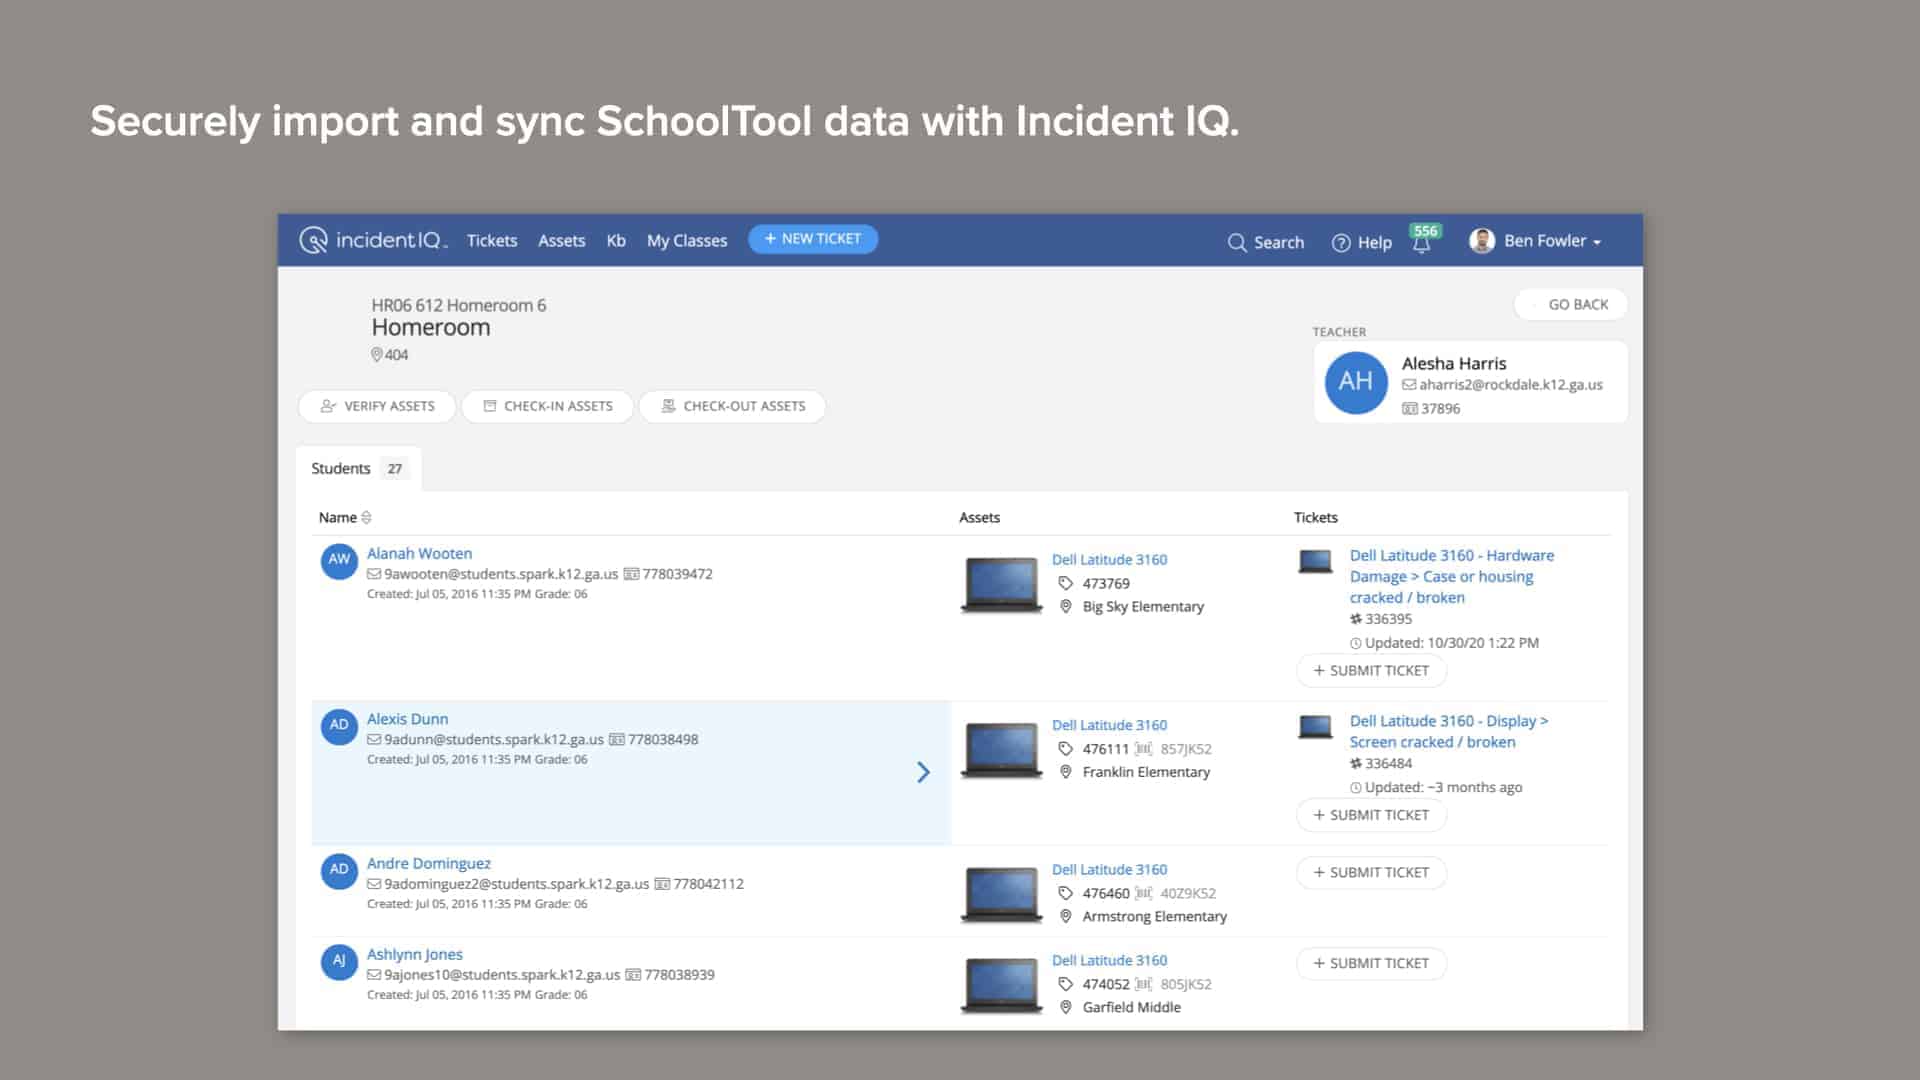Toggle the Name column sort order
The height and width of the screenshot is (1080, 1920).
click(365, 517)
